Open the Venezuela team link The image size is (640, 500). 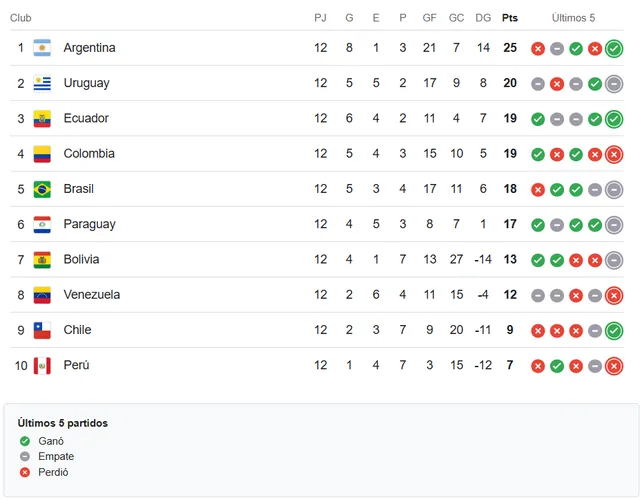tap(92, 295)
